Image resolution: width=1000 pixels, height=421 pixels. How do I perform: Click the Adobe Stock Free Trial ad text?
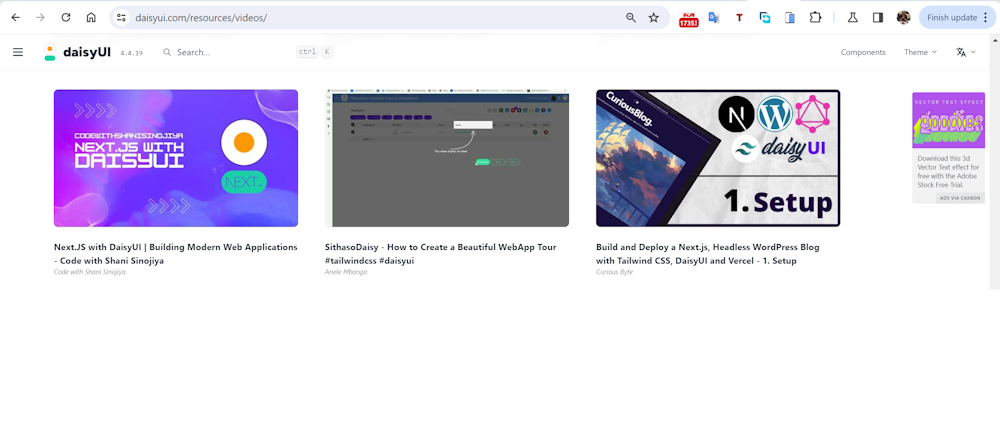point(948,171)
